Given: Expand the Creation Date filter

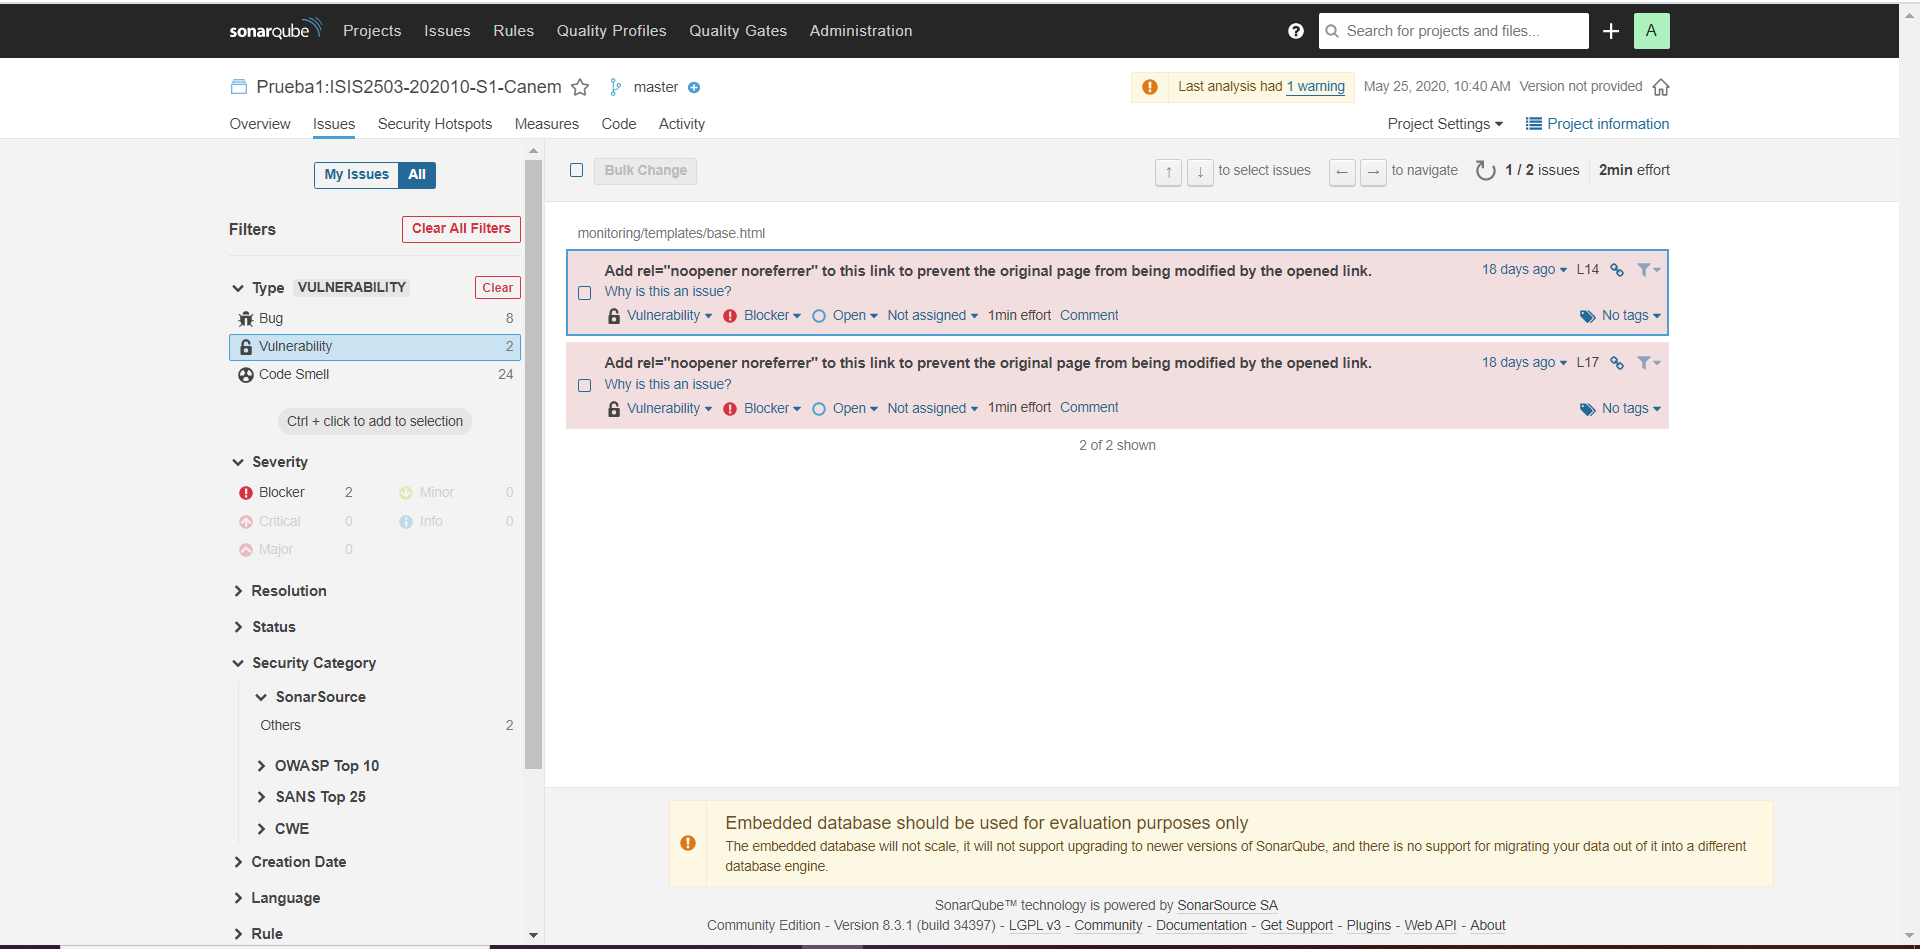Looking at the screenshot, I should (290, 862).
